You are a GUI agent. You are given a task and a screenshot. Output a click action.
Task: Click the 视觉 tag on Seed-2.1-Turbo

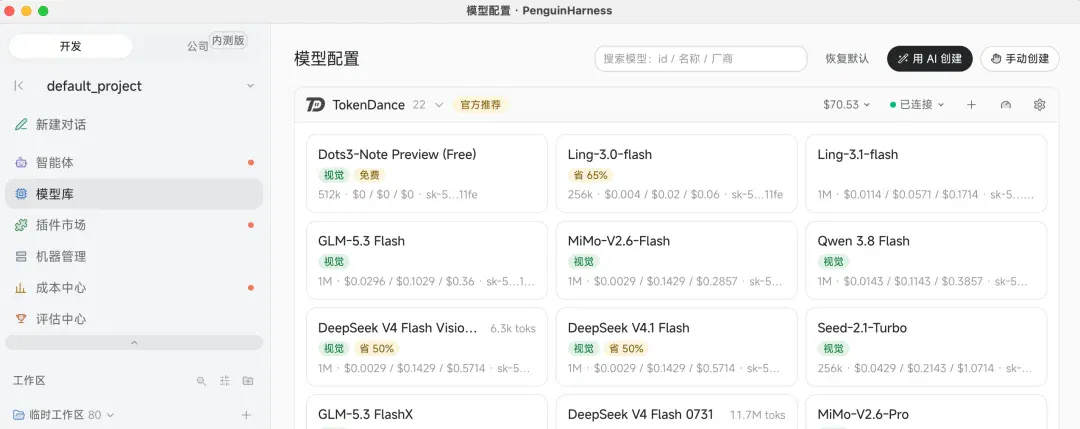pyautogui.click(x=833, y=348)
